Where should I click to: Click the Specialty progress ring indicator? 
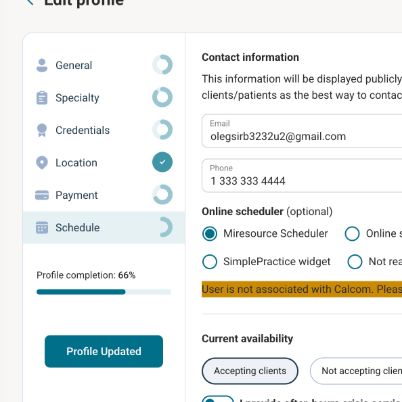click(162, 97)
